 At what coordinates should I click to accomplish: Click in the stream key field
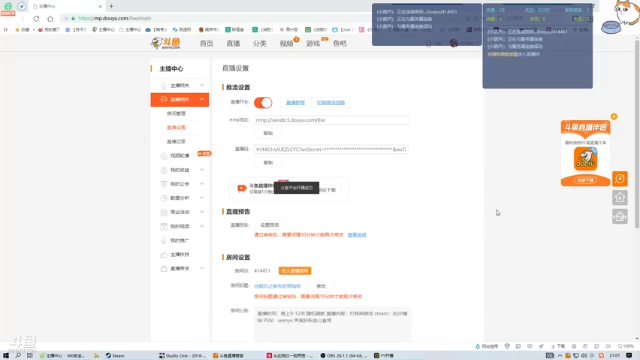click(331, 149)
